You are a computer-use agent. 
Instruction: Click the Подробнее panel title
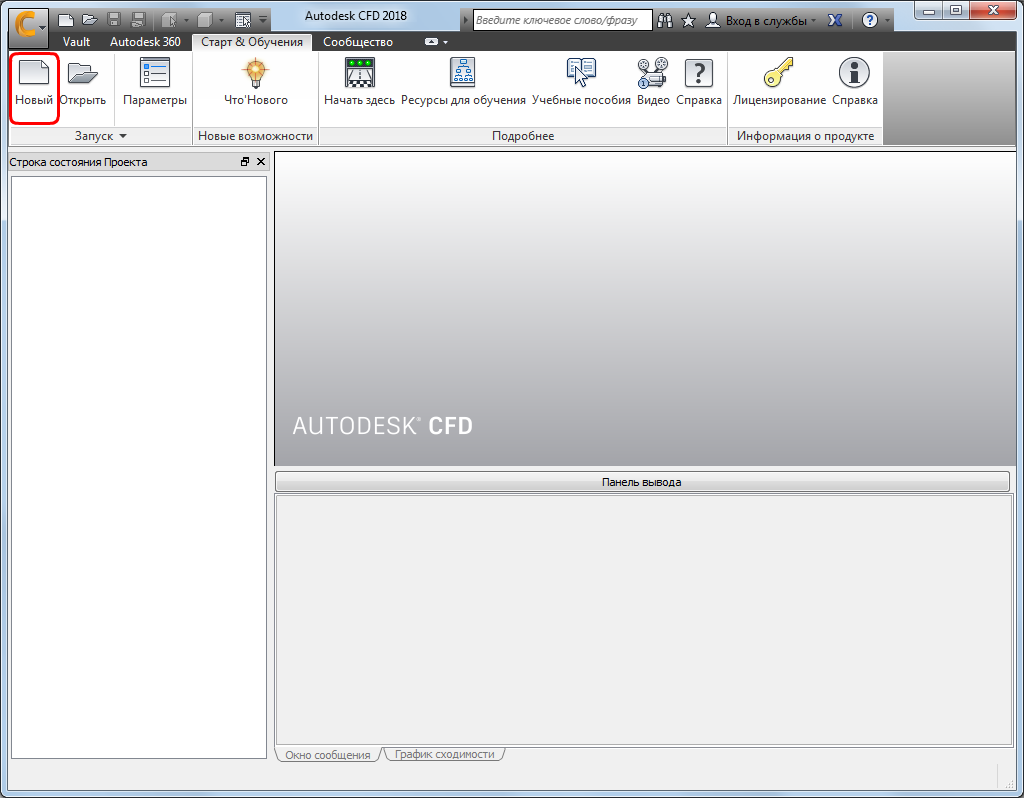click(522, 136)
